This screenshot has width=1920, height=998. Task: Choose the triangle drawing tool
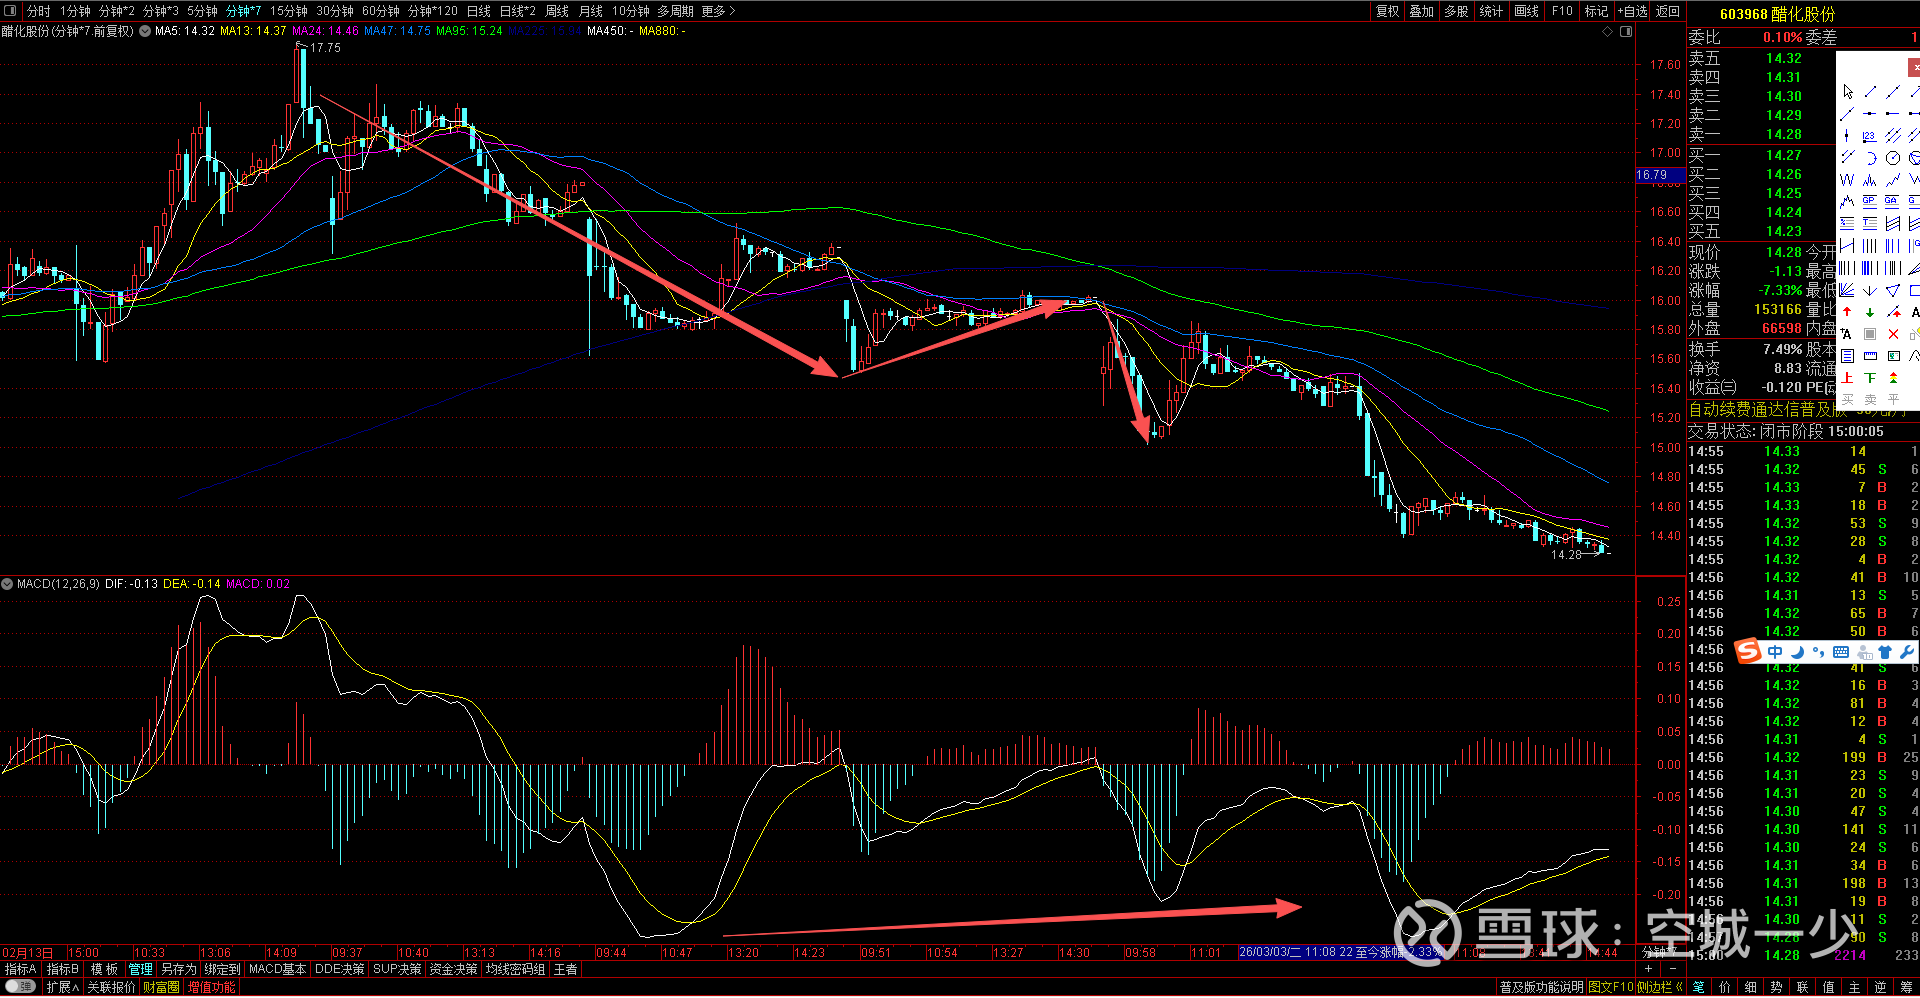point(1892,290)
